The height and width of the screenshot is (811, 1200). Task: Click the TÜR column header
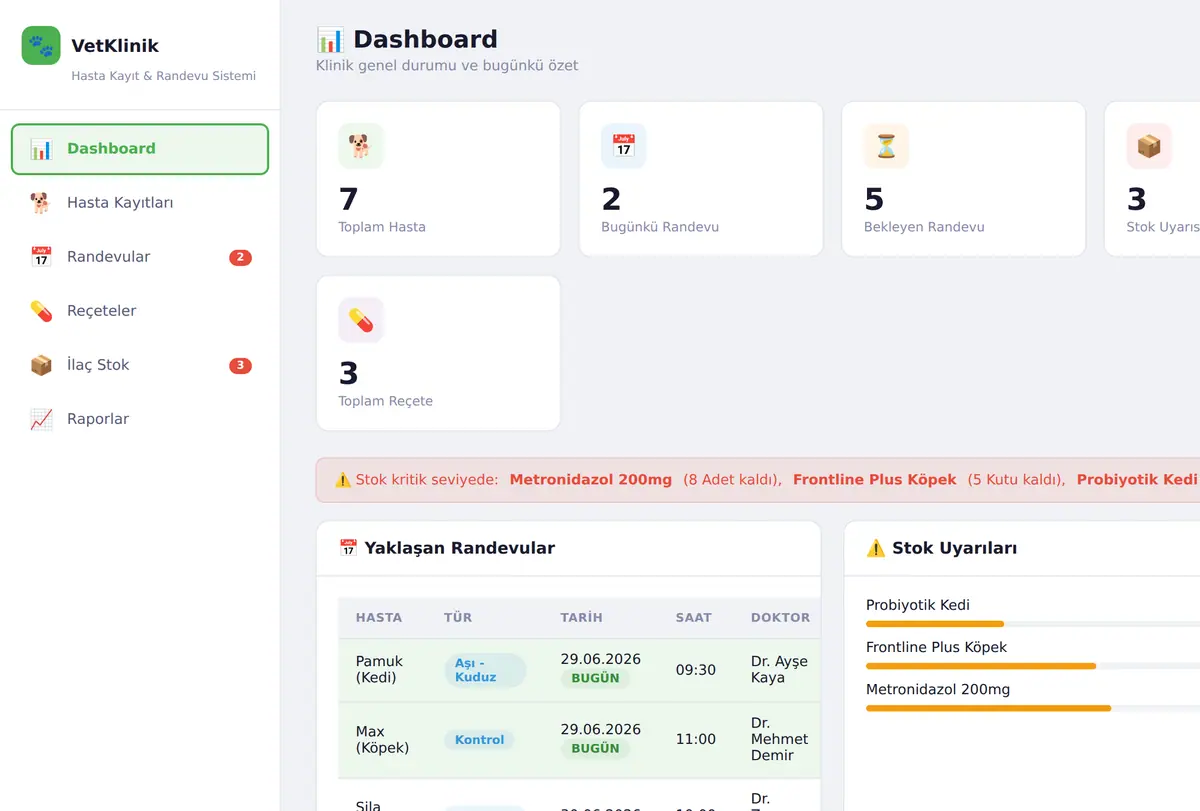tap(458, 618)
